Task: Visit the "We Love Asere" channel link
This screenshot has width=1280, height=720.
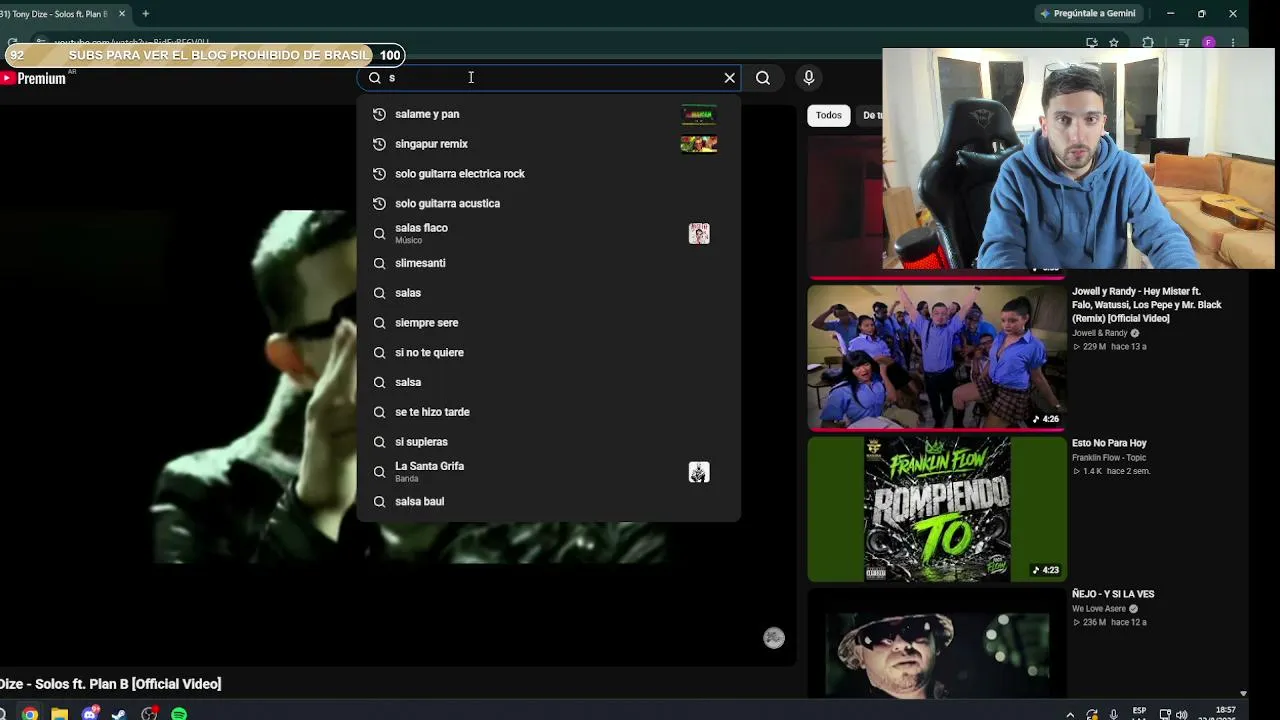Action: point(1099,609)
